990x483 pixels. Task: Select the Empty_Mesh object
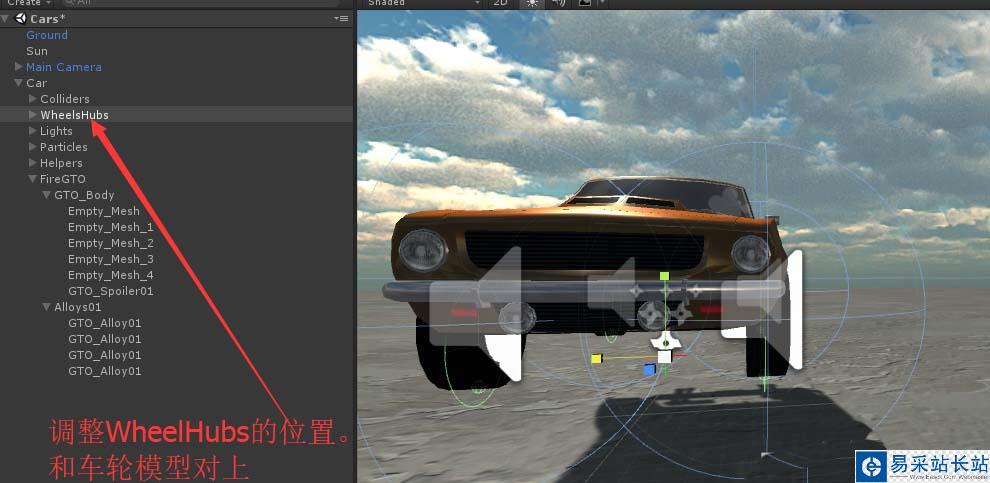[104, 211]
